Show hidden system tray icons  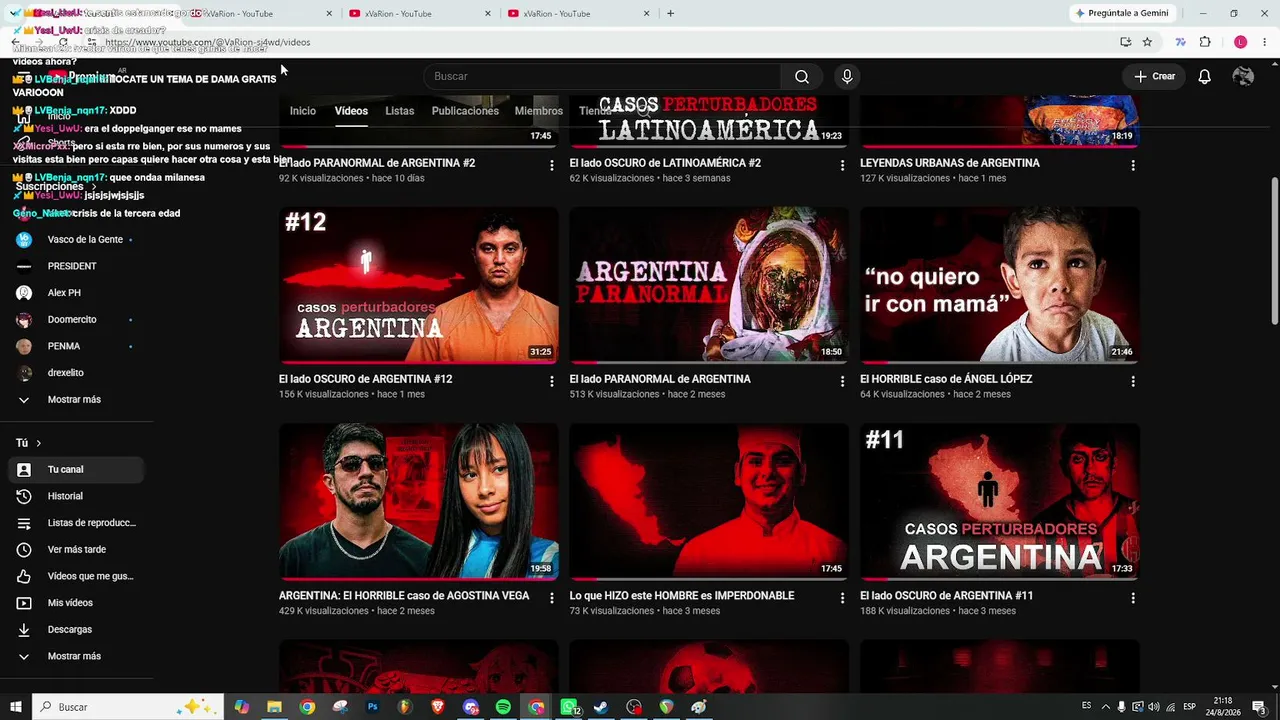[1105, 707]
